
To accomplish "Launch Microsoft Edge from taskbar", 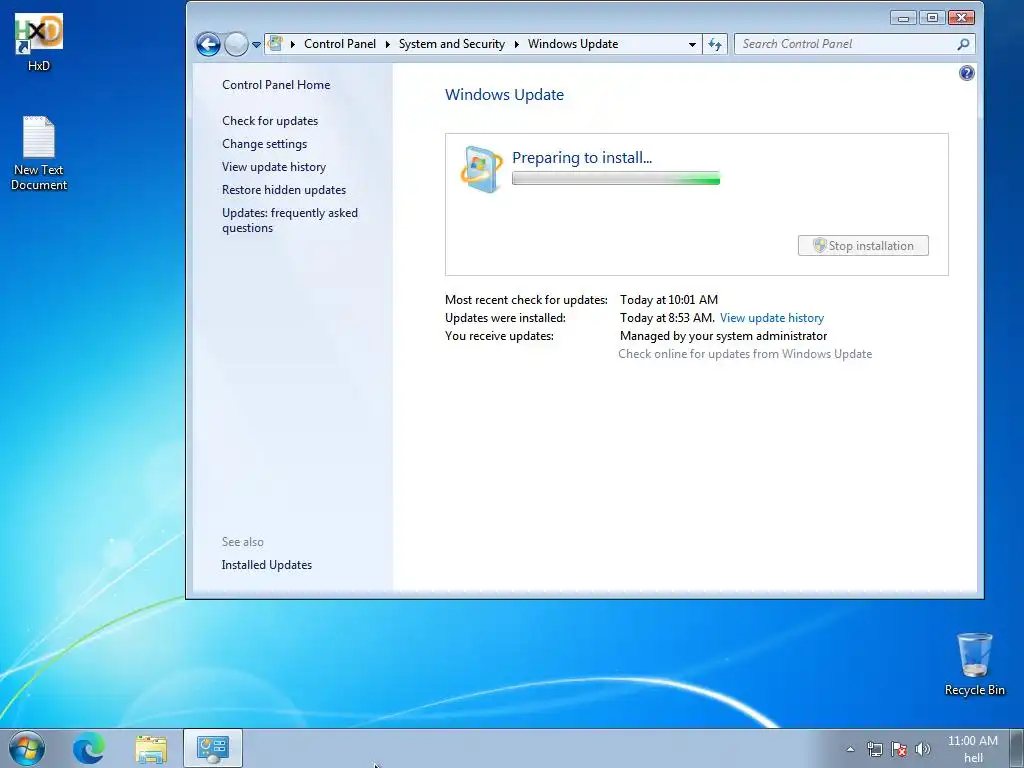I will pyautogui.click(x=89, y=748).
